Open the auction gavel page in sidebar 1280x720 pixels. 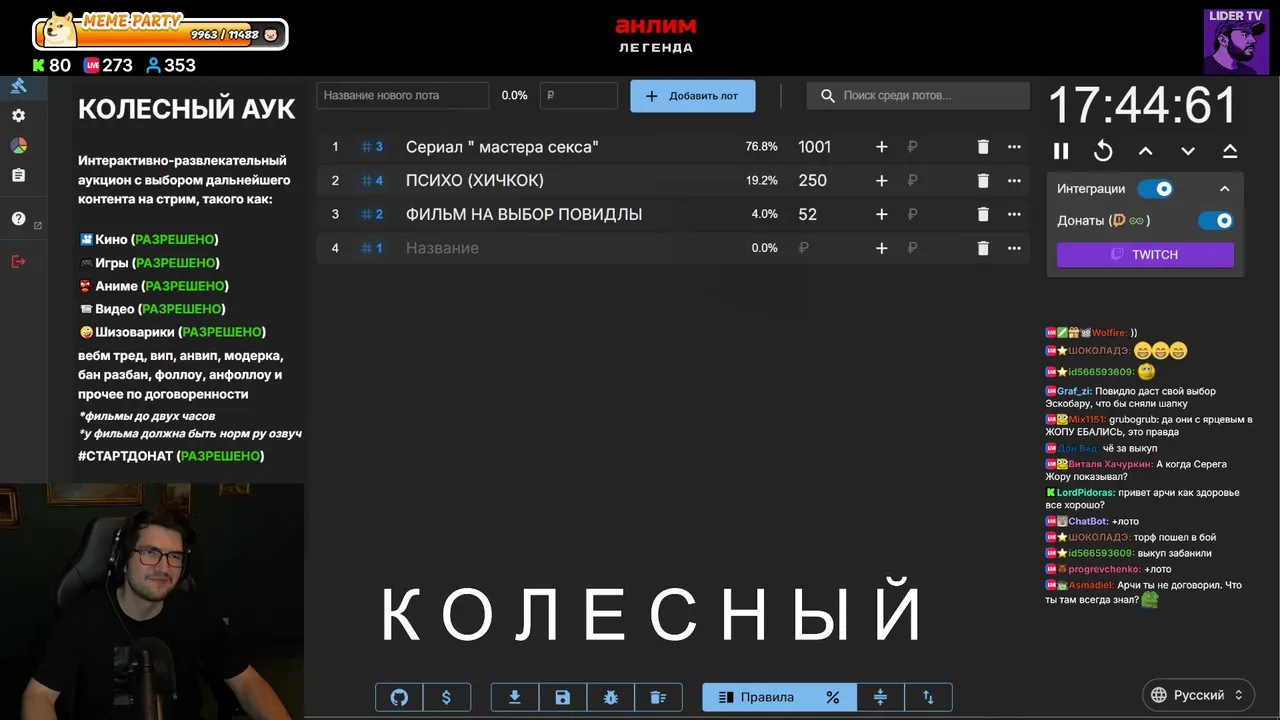tap(18, 86)
